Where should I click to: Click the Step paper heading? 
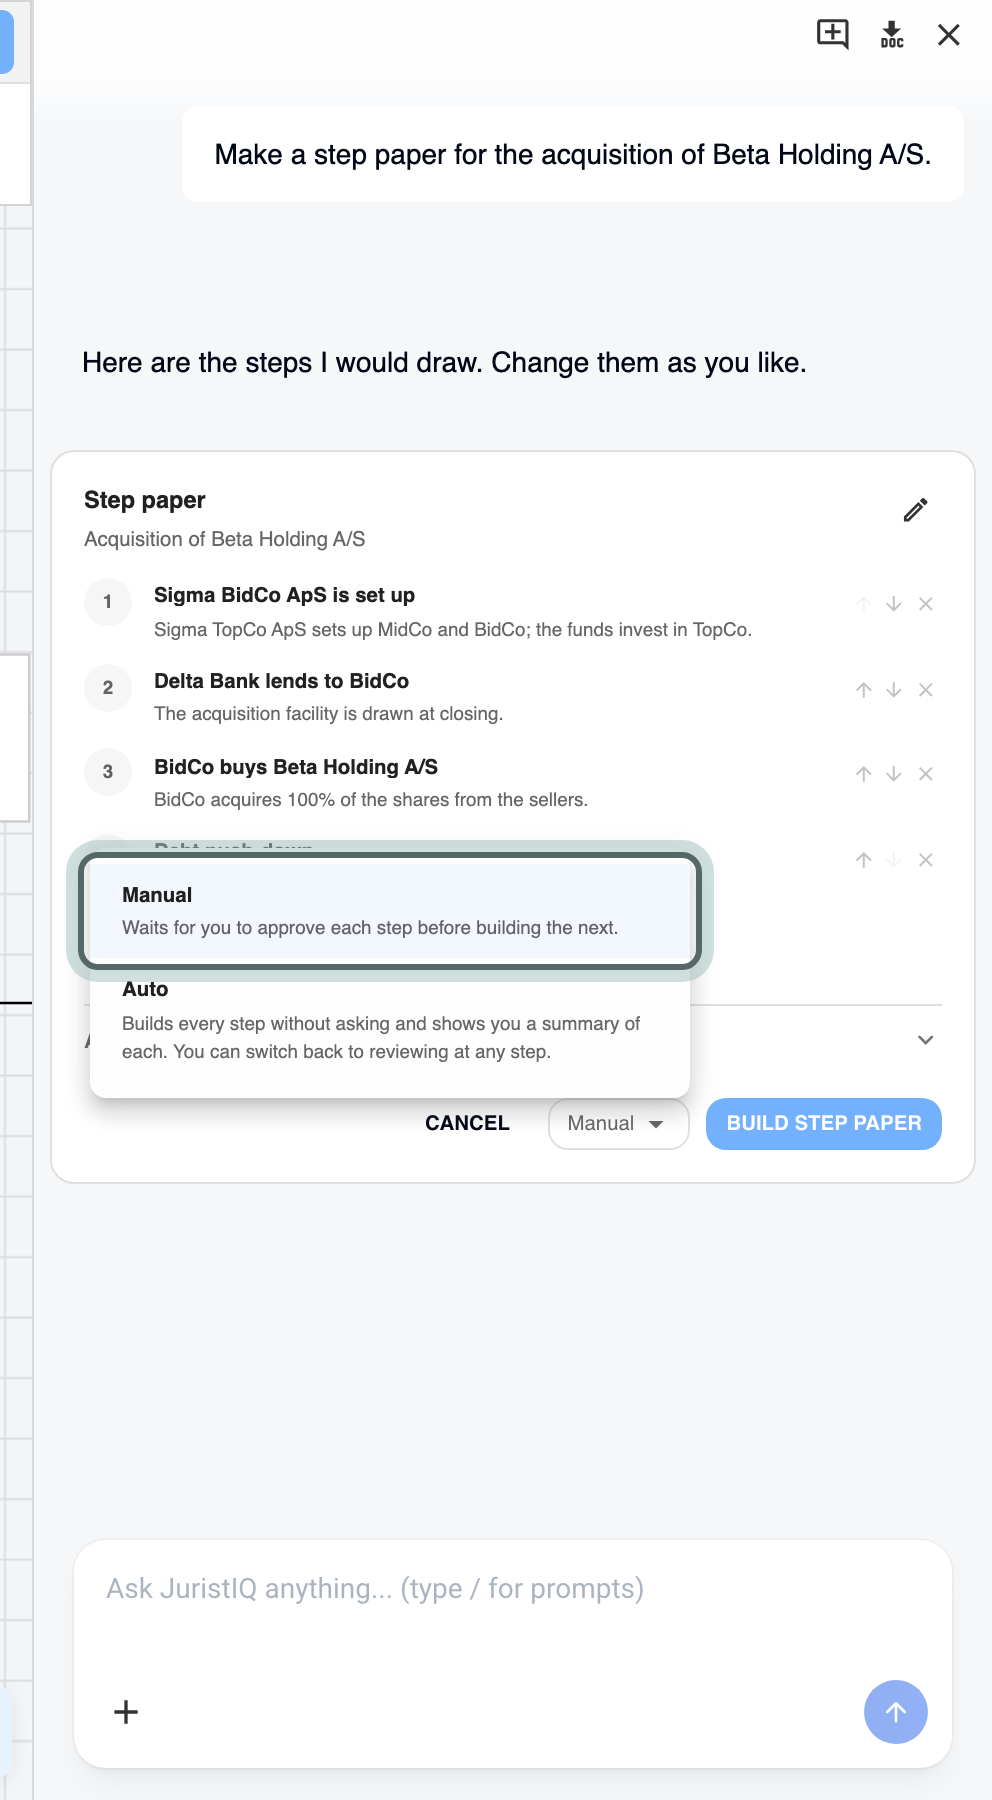[x=145, y=500]
